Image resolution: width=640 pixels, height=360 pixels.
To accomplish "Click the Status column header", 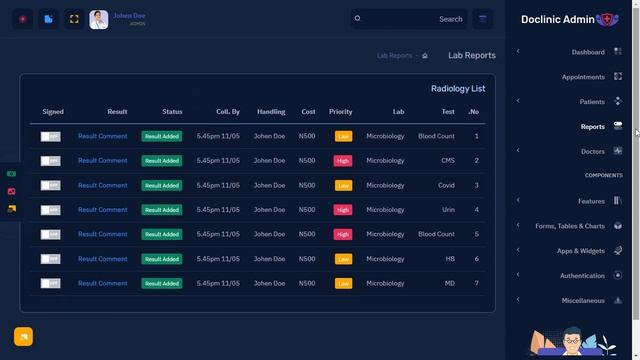I will (x=172, y=112).
